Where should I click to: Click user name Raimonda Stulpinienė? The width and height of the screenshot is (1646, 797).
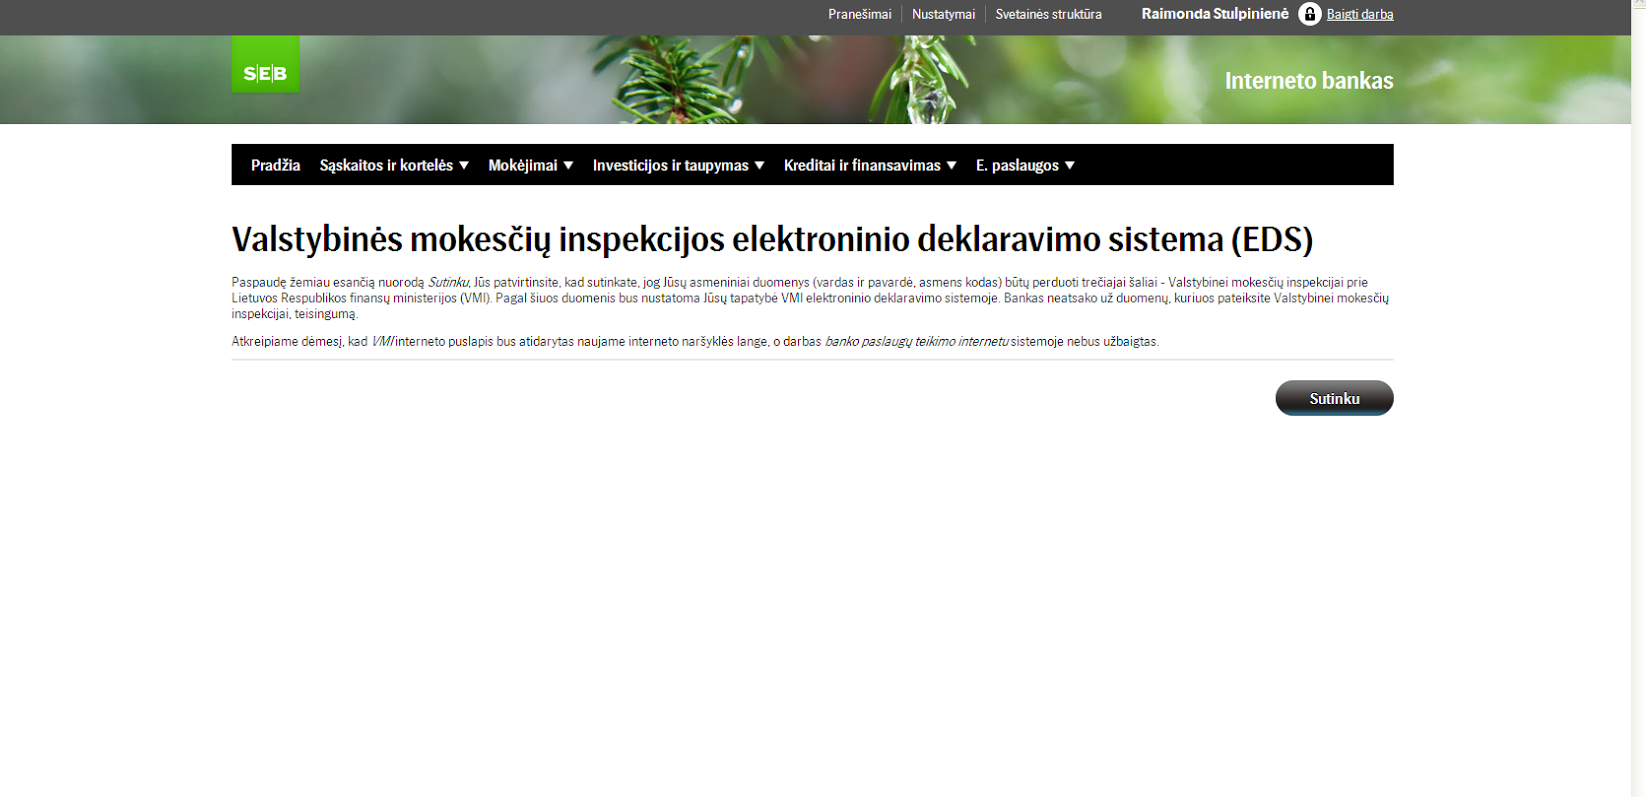pyautogui.click(x=1215, y=14)
